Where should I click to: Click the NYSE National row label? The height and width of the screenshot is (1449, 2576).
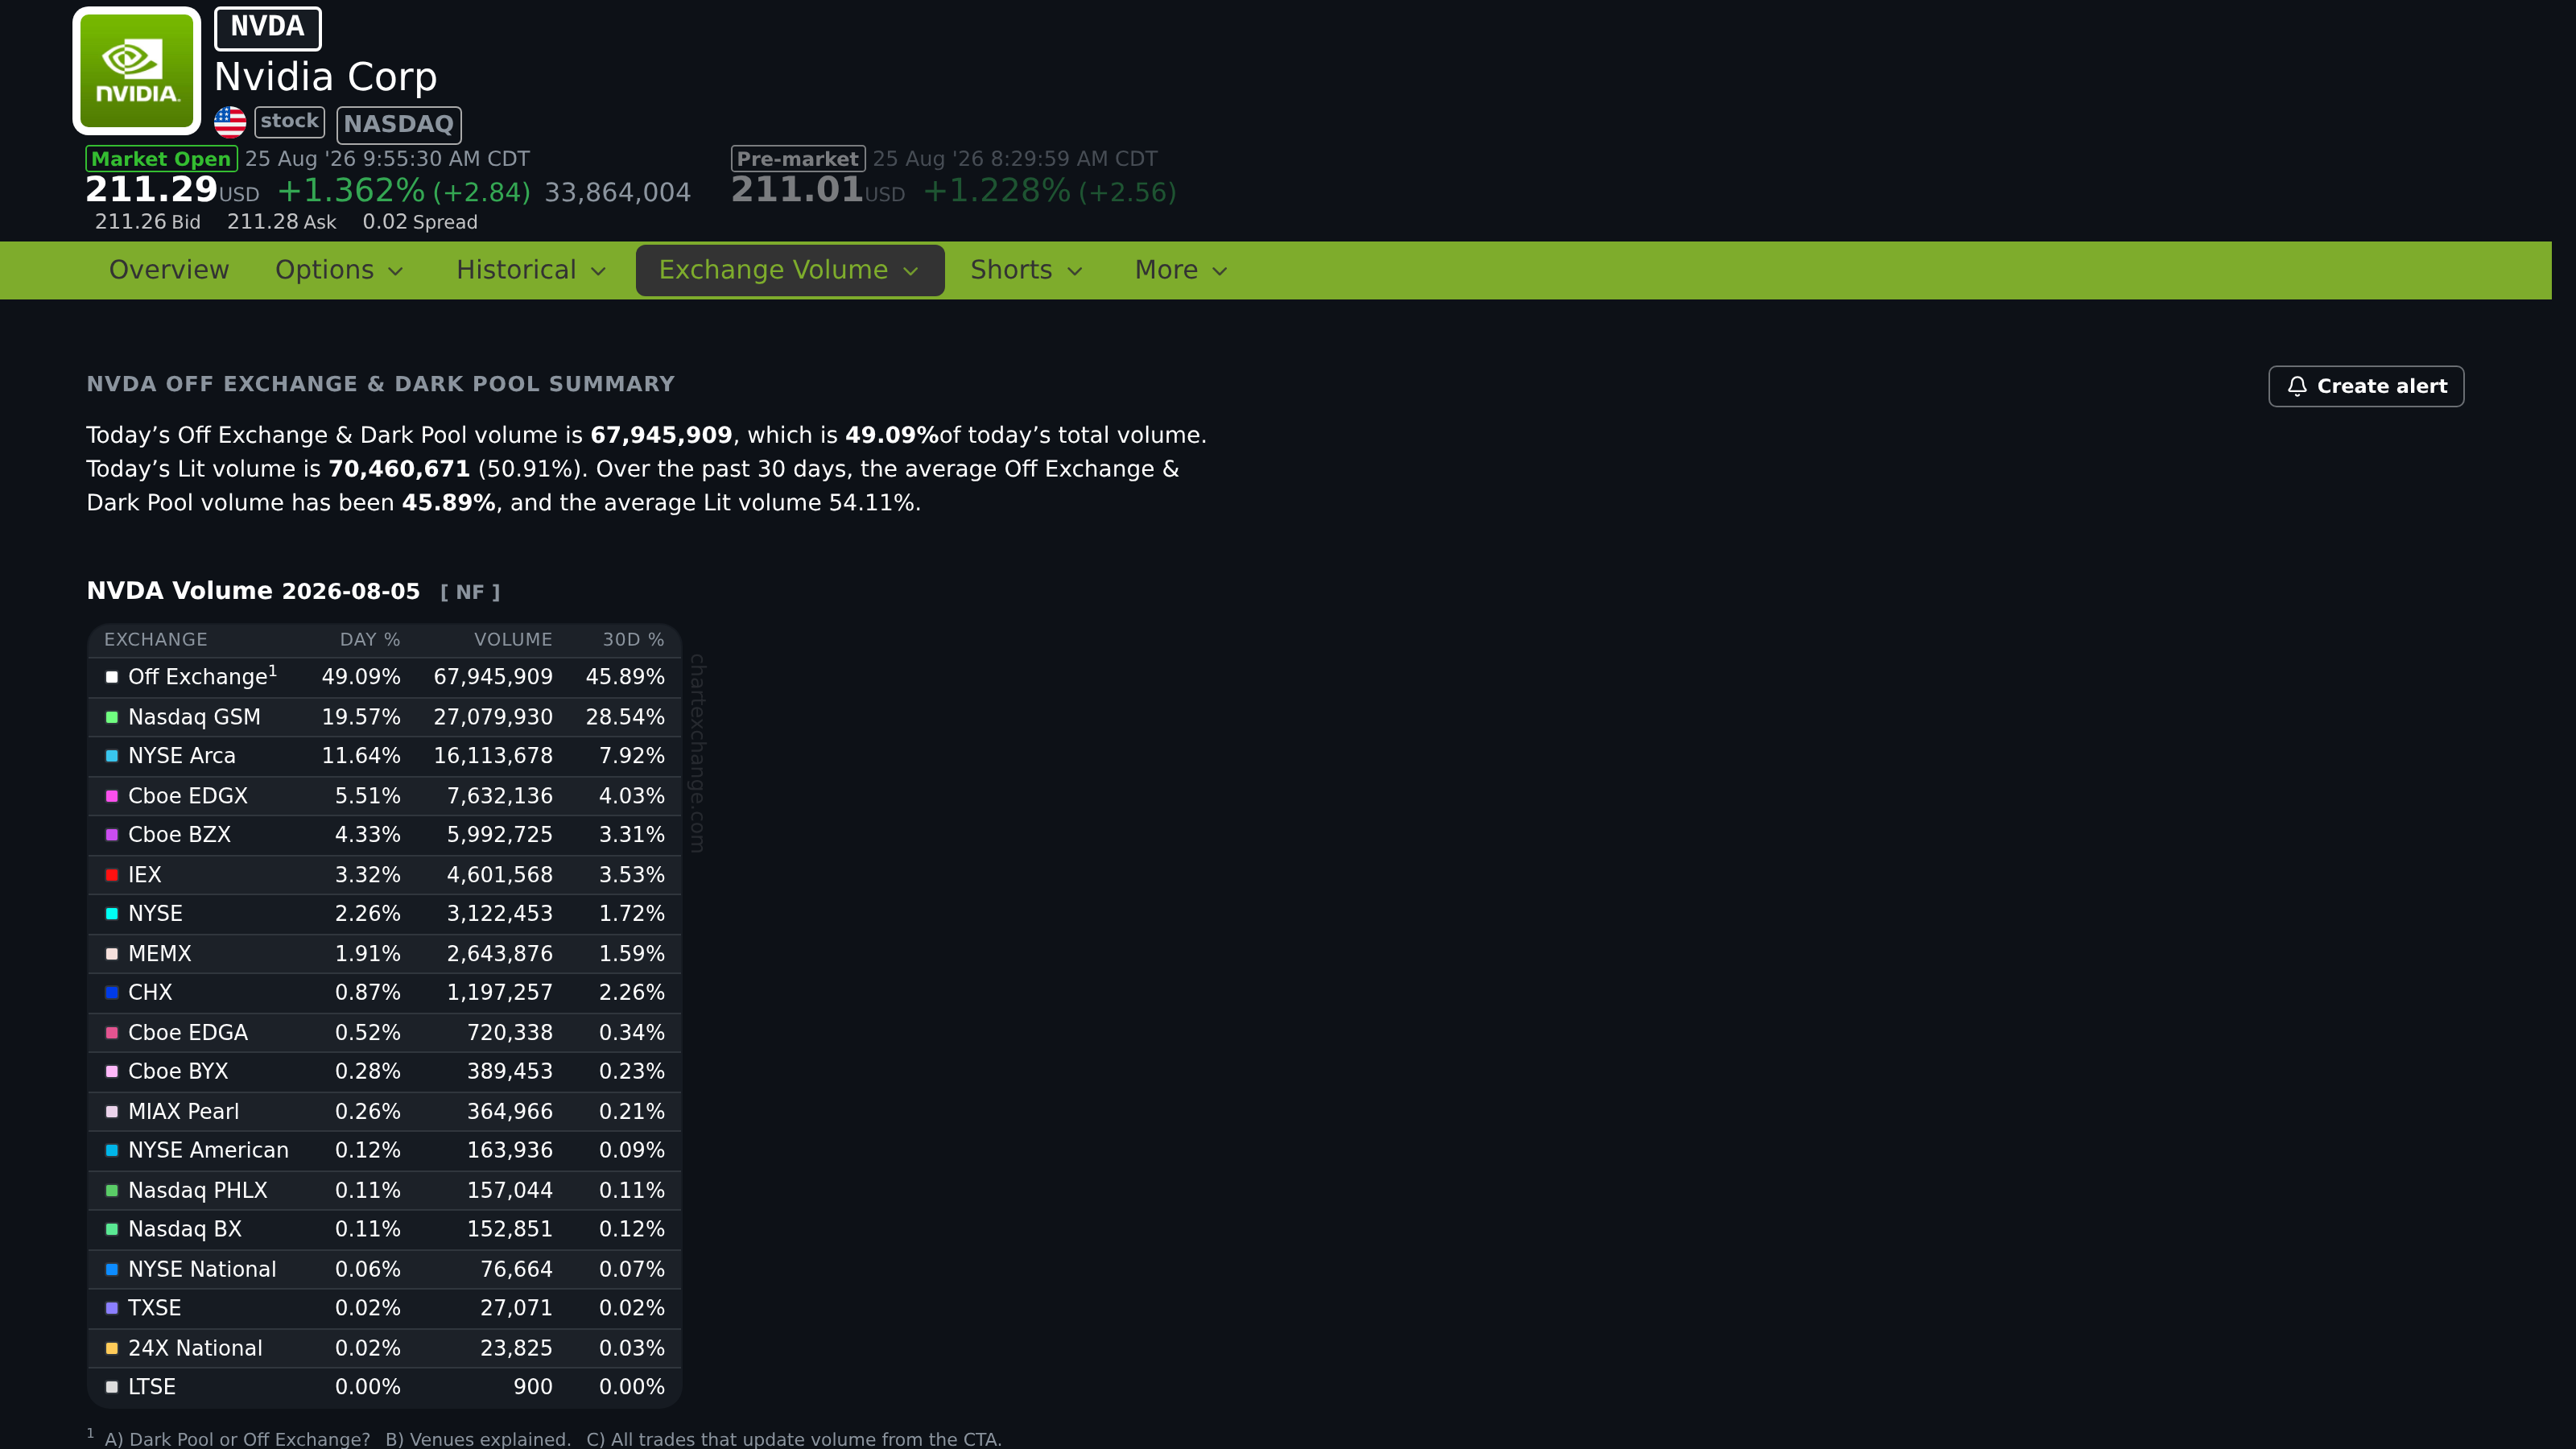click(202, 1270)
